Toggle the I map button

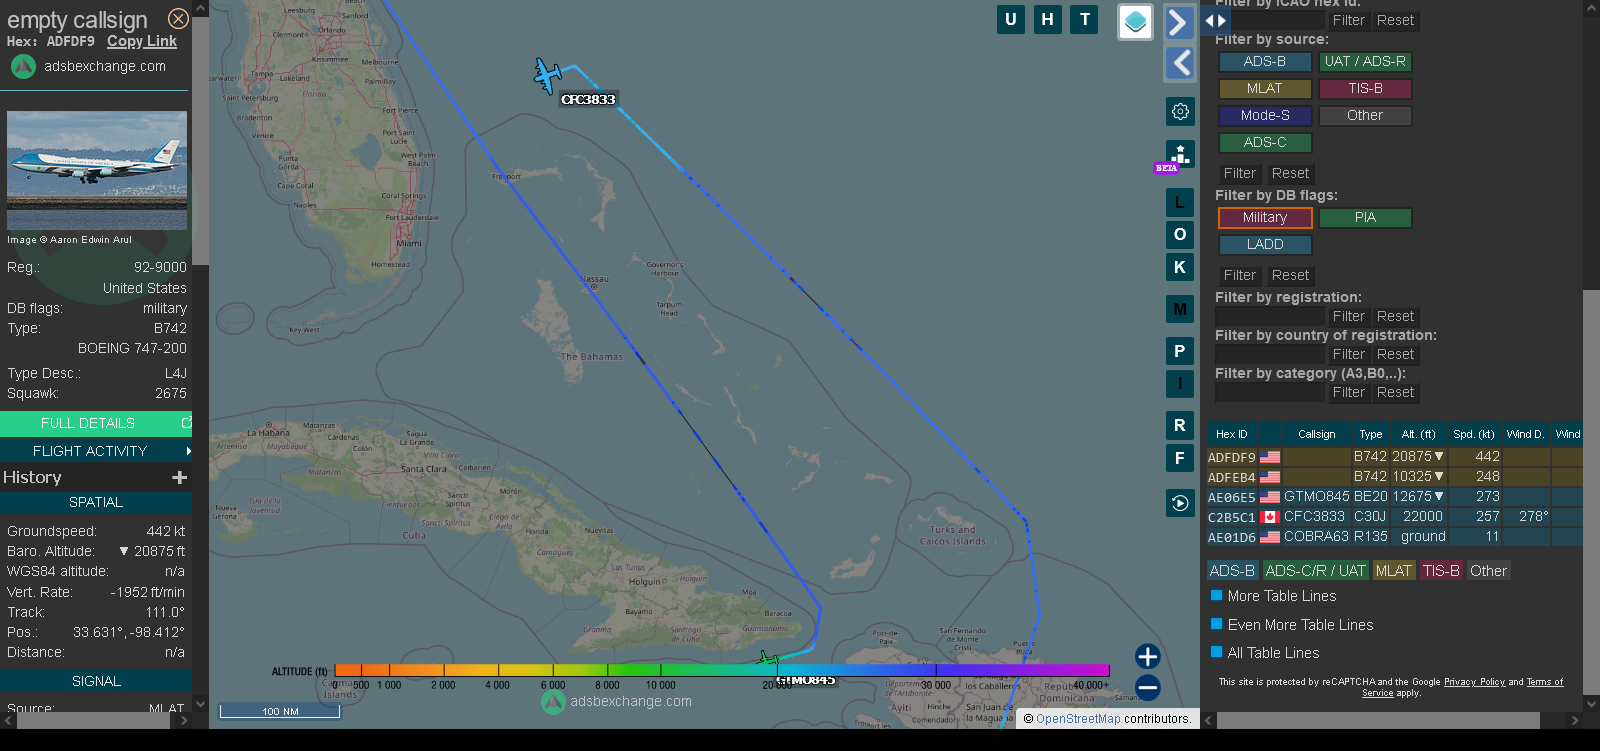[x=1180, y=383]
